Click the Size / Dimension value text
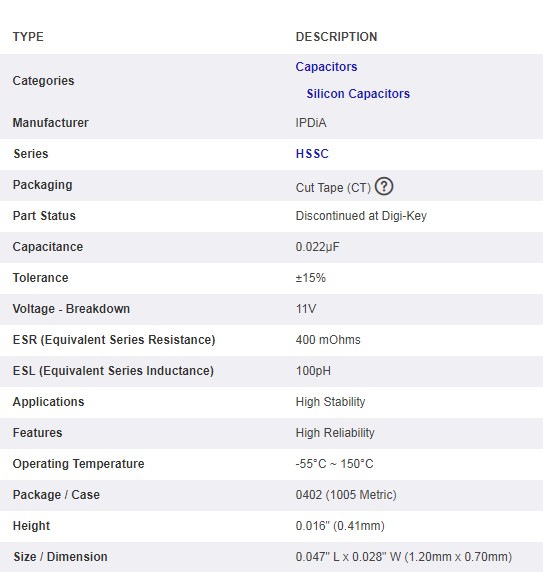Viewport: 543px width, 572px height. [x=404, y=557]
